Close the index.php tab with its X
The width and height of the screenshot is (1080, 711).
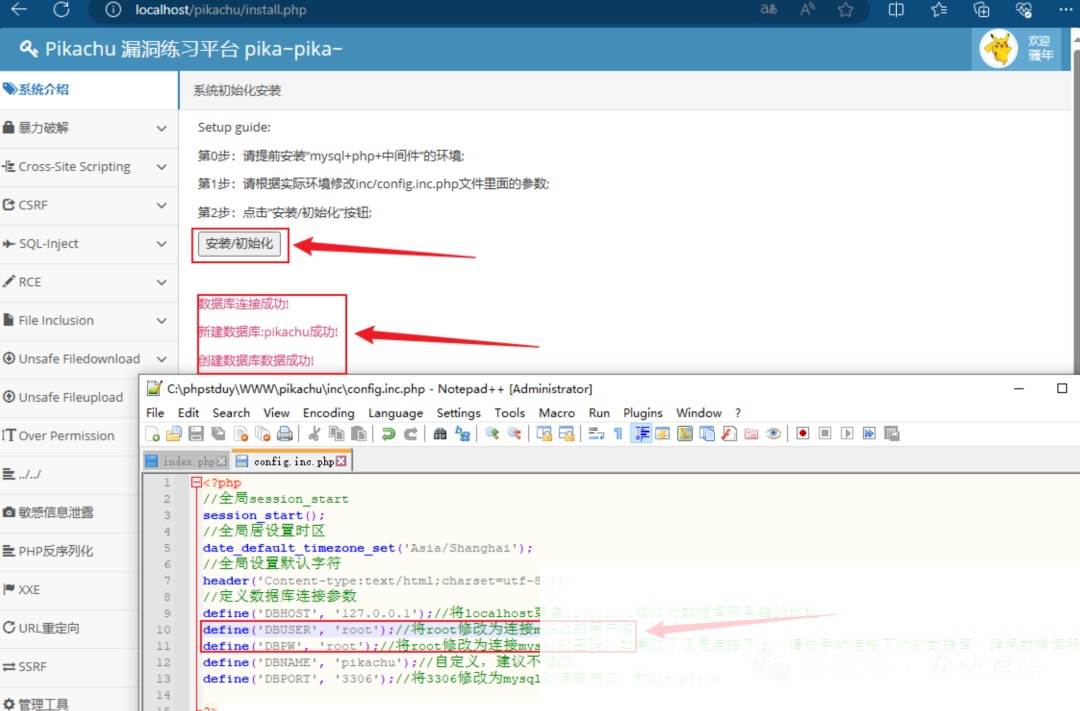(x=222, y=461)
